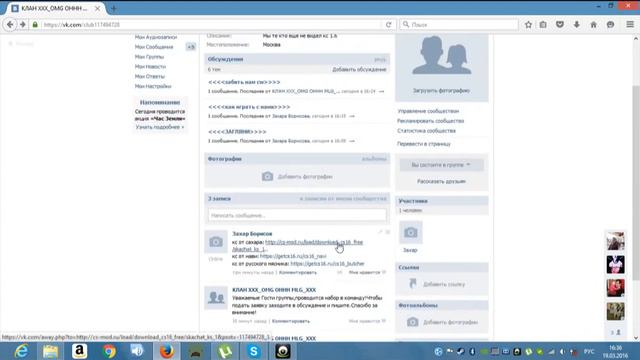Go back using the browser back arrow
The width and height of the screenshot is (640, 360).
point(10,24)
